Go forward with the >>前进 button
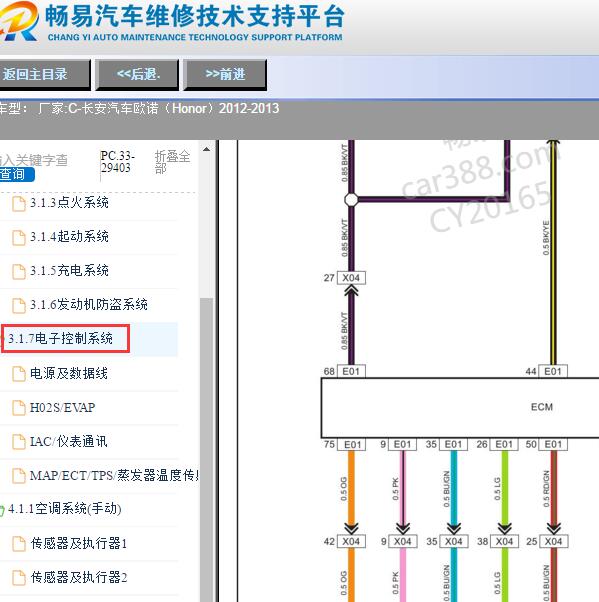 (x=225, y=74)
